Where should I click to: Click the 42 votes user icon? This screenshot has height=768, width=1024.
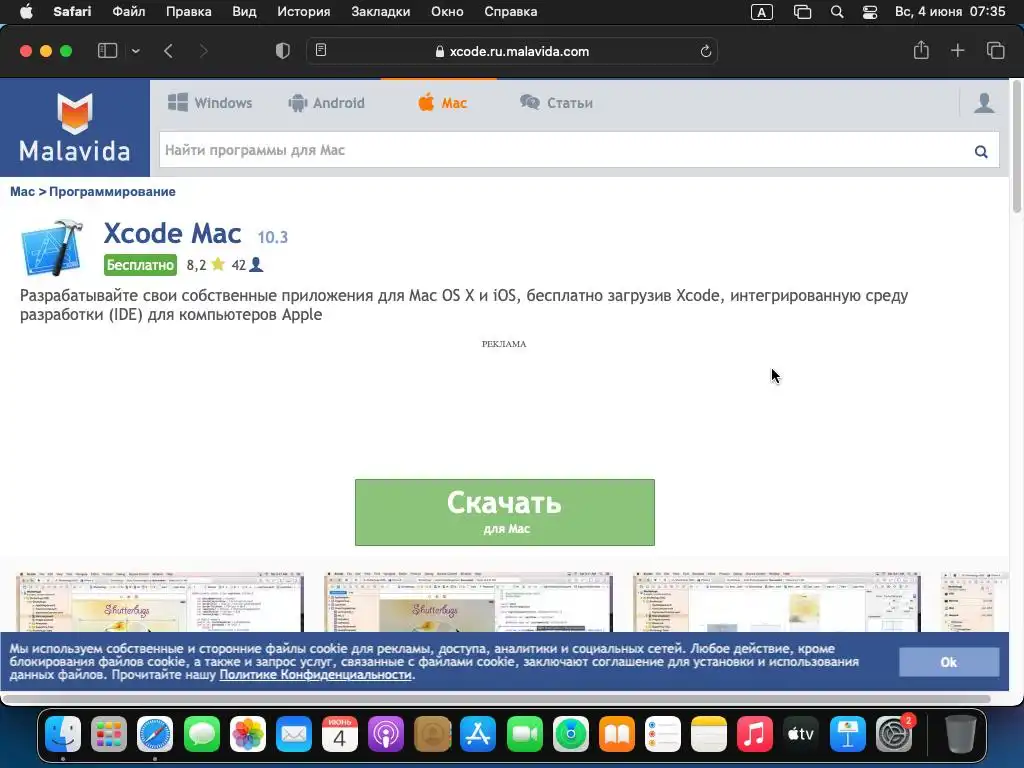pos(256,264)
